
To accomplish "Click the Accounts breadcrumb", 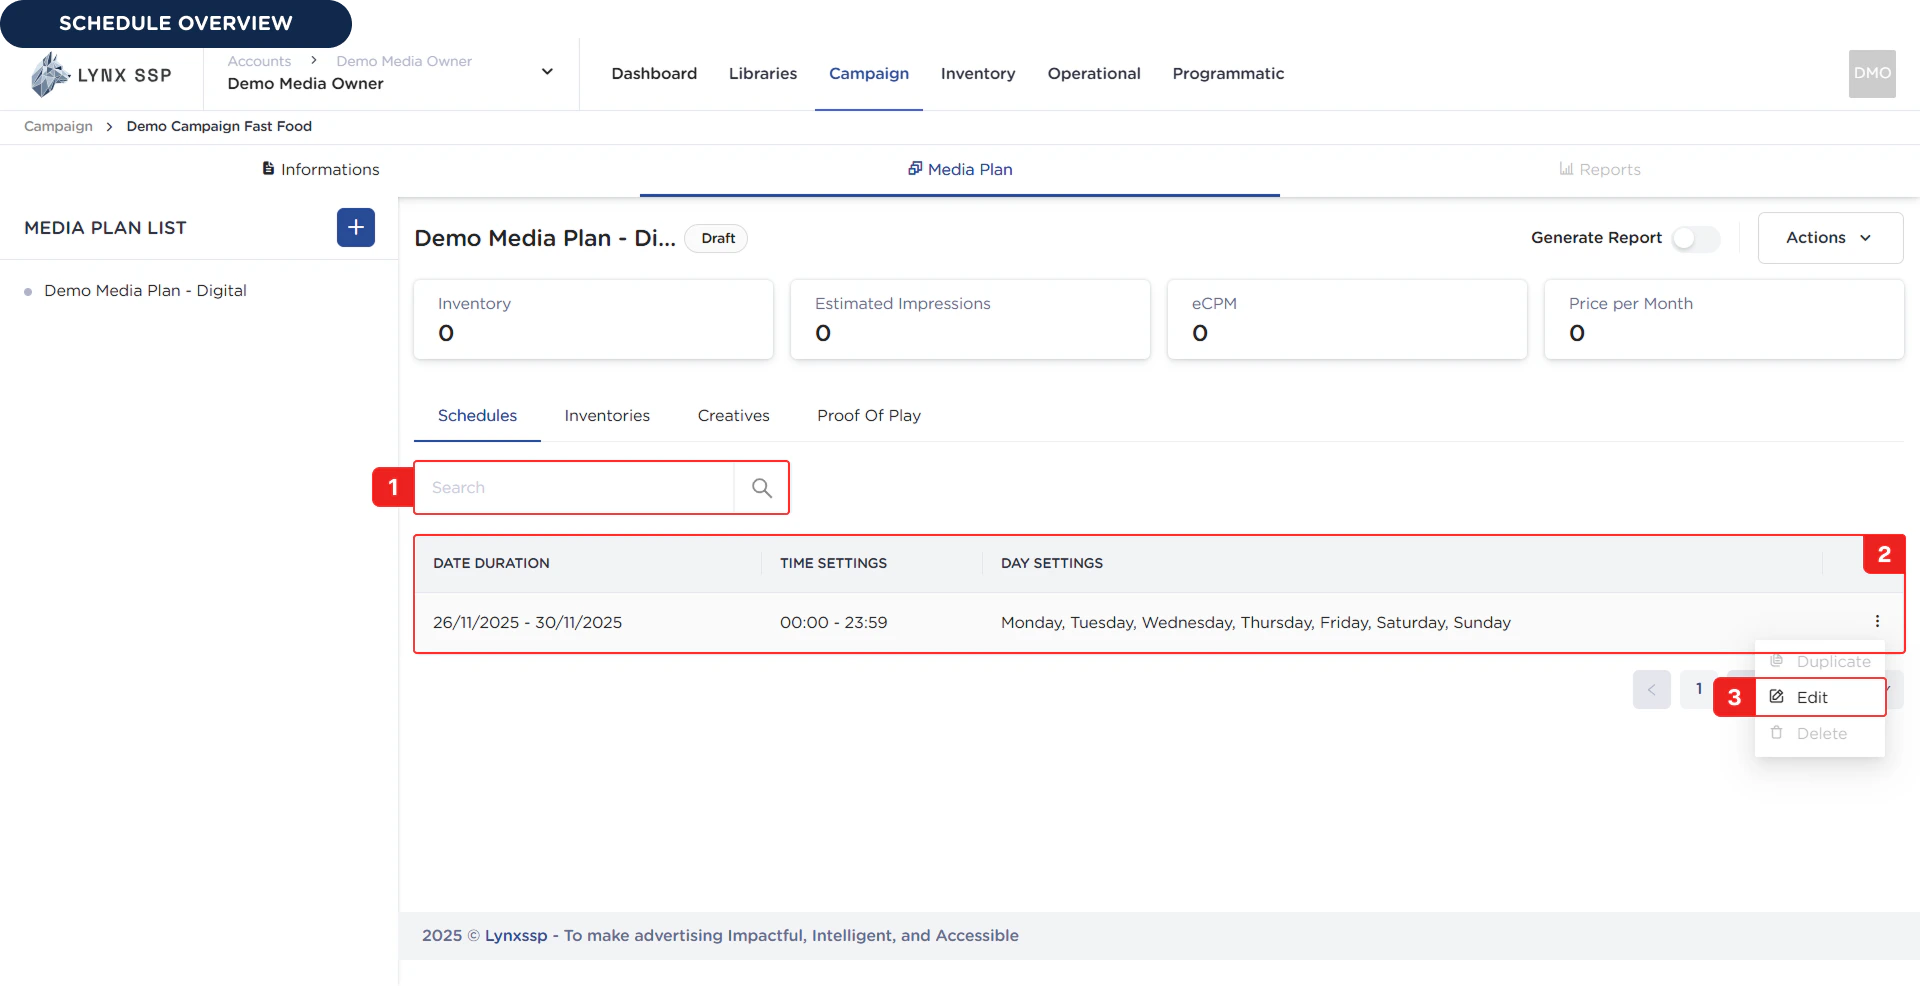I will coord(259,61).
